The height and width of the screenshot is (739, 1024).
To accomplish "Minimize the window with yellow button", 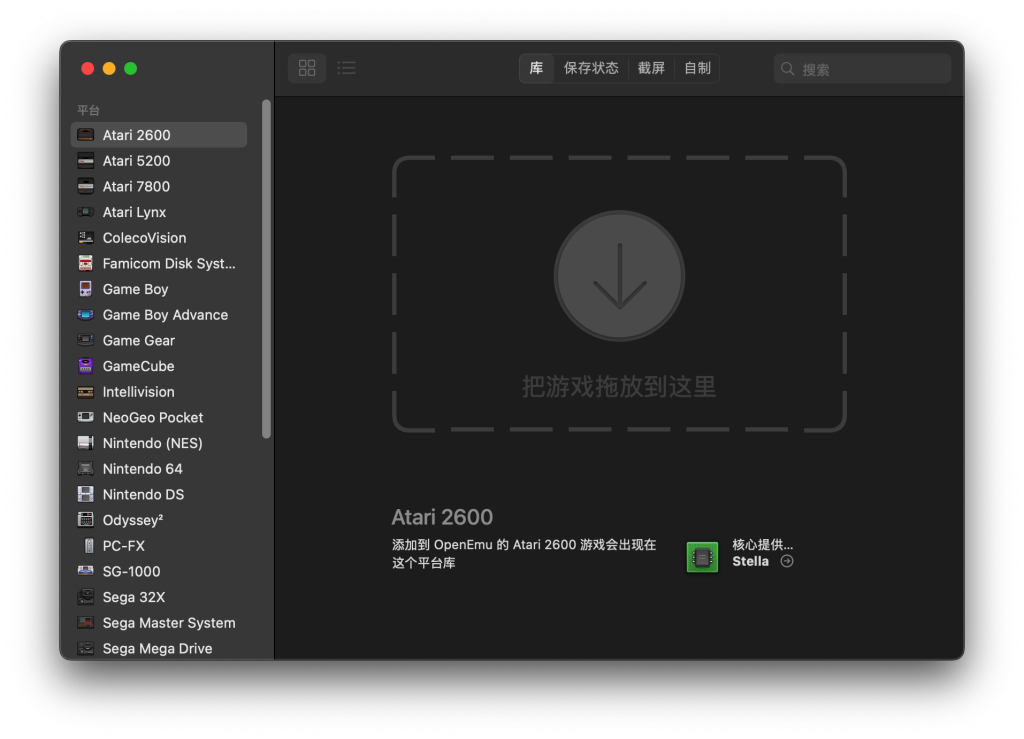I will pos(109,69).
